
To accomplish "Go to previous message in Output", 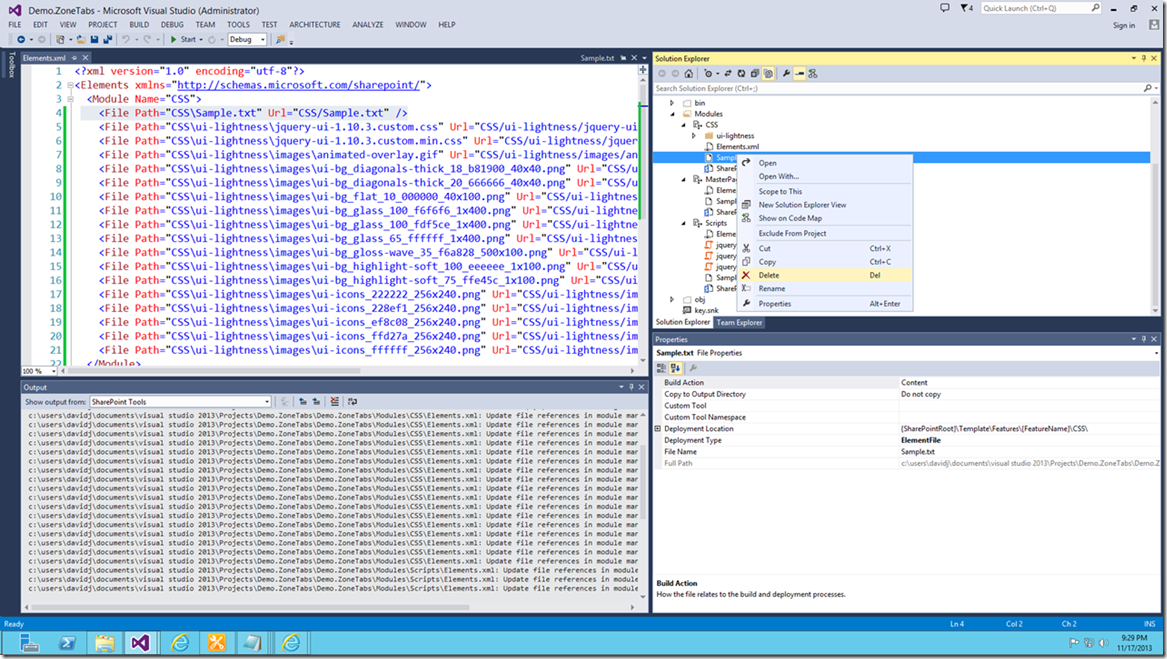I will [x=303, y=401].
